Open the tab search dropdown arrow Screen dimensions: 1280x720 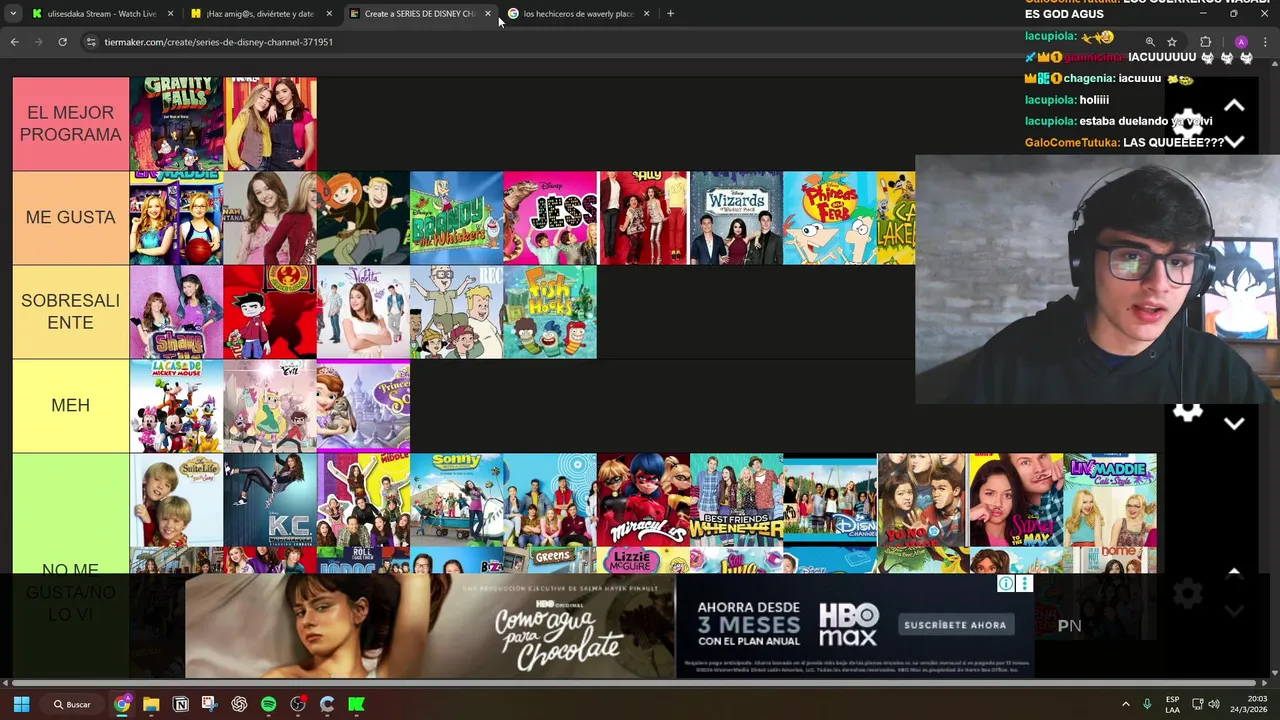[14, 14]
